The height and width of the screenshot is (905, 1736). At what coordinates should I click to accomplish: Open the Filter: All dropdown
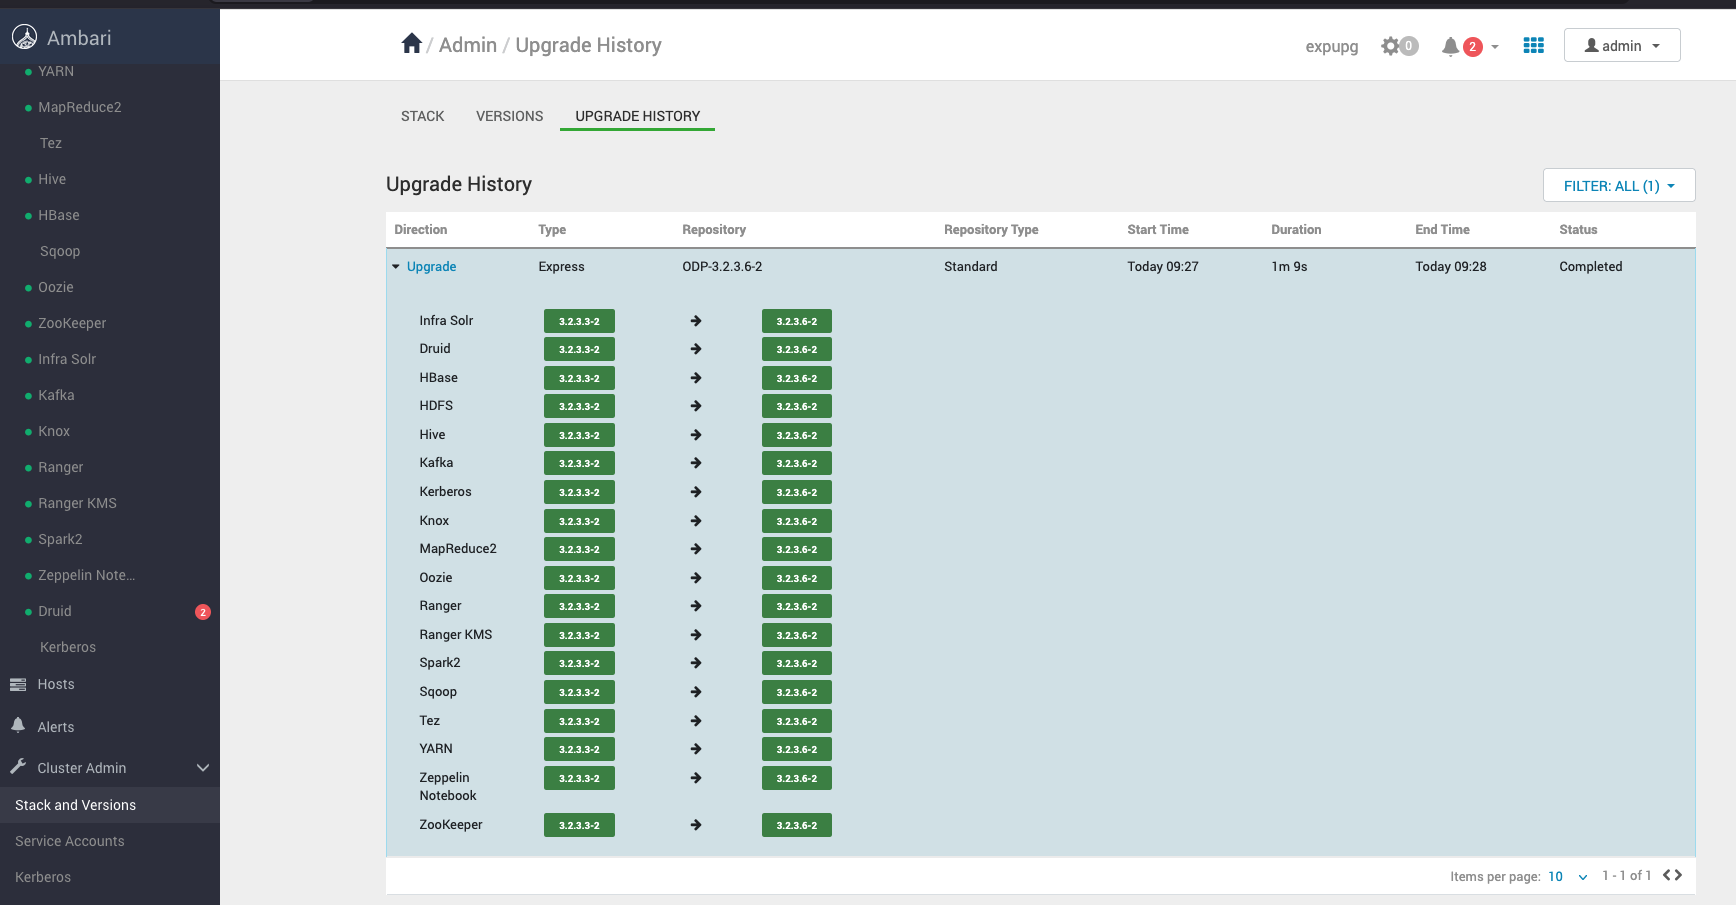1619,185
